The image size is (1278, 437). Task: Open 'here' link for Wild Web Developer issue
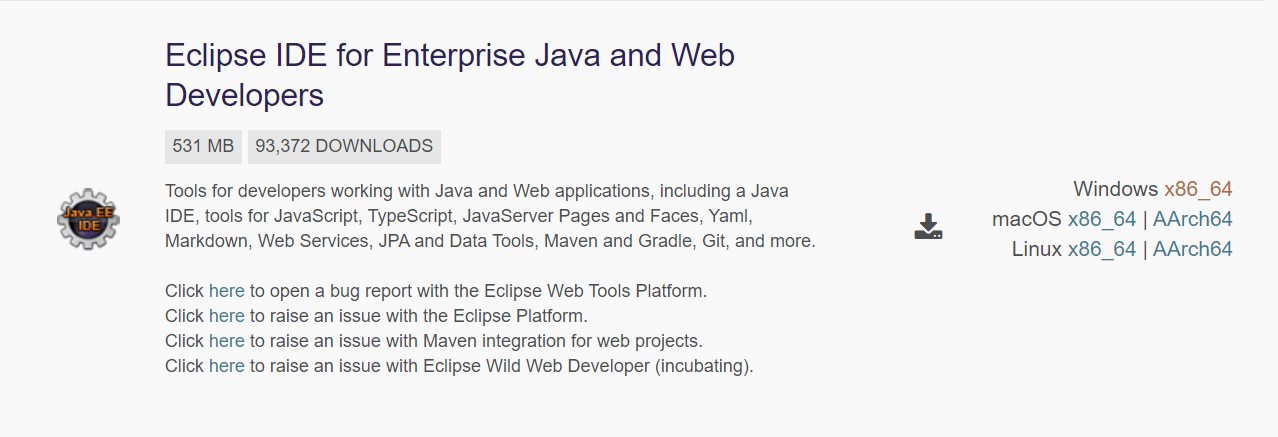tap(226, 366)
